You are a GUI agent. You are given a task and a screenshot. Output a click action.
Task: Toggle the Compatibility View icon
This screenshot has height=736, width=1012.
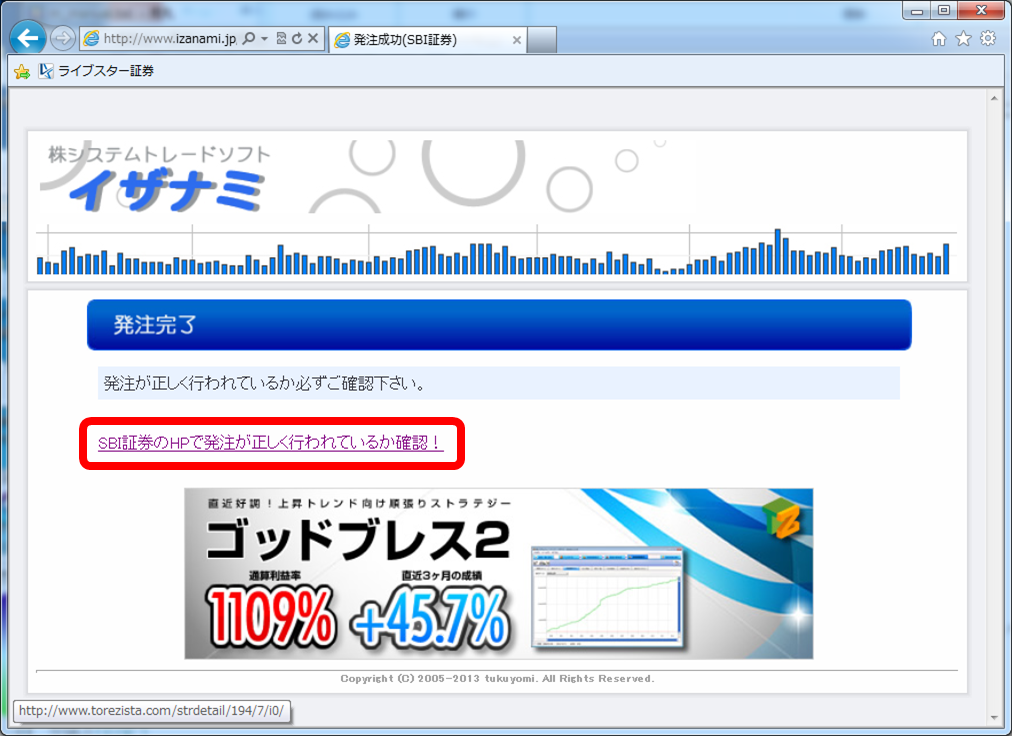(281, 39)
